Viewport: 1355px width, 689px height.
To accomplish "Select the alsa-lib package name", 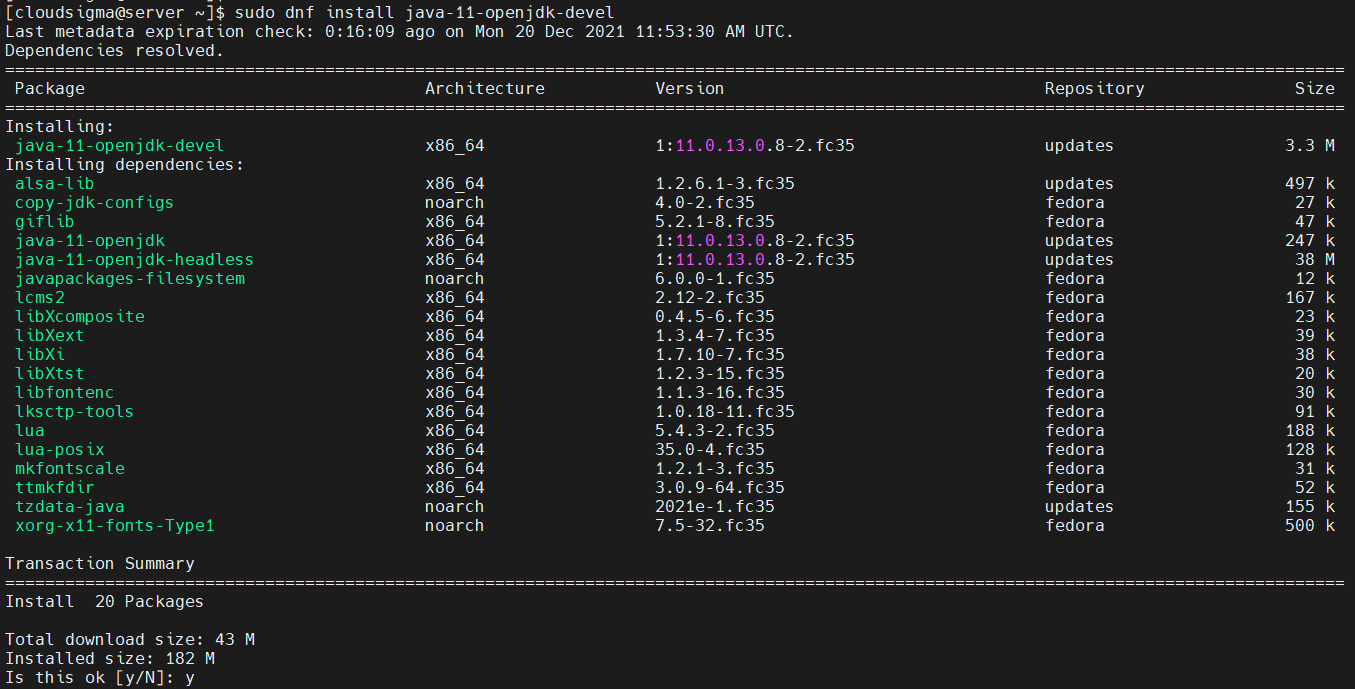I will [55, 184].
